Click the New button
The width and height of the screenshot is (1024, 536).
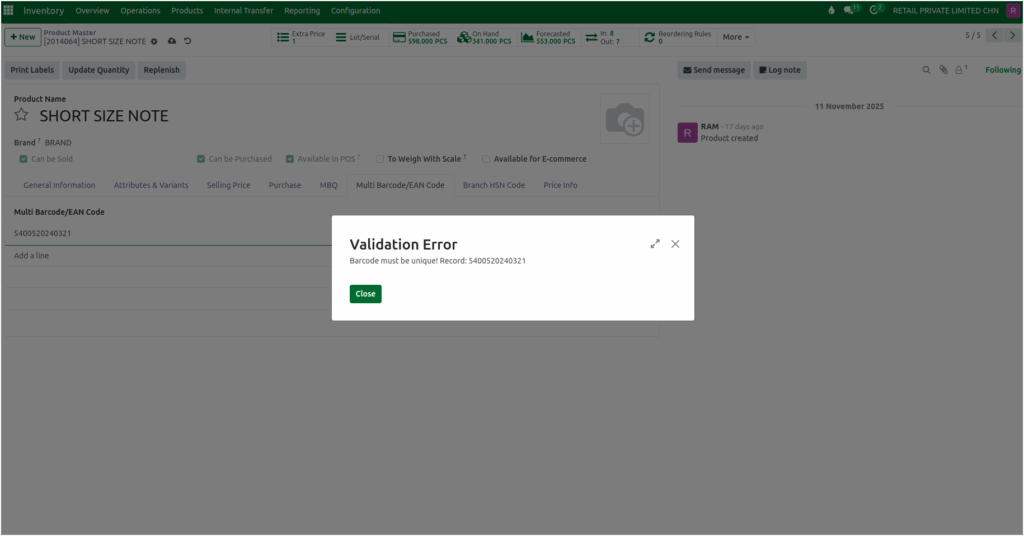23,37
